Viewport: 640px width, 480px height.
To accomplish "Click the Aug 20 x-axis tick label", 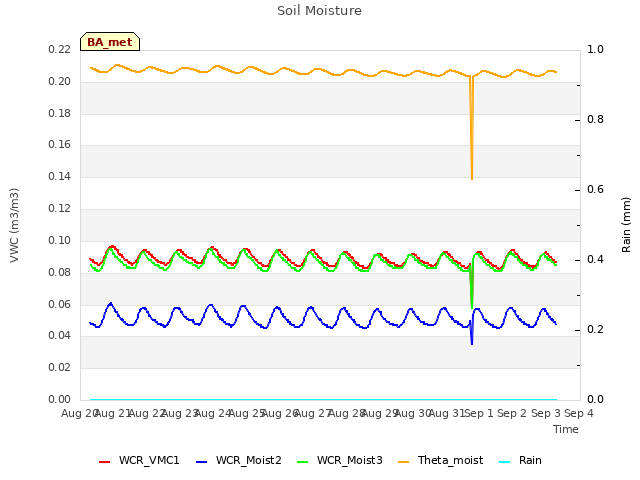I will coord(78,413).
